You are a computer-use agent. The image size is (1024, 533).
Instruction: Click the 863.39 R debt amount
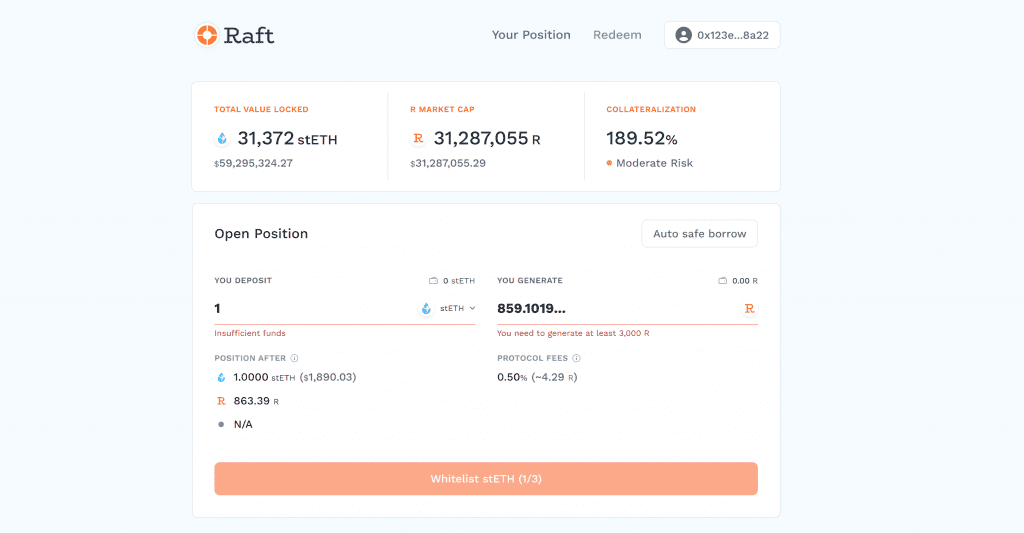click(256, 401)
